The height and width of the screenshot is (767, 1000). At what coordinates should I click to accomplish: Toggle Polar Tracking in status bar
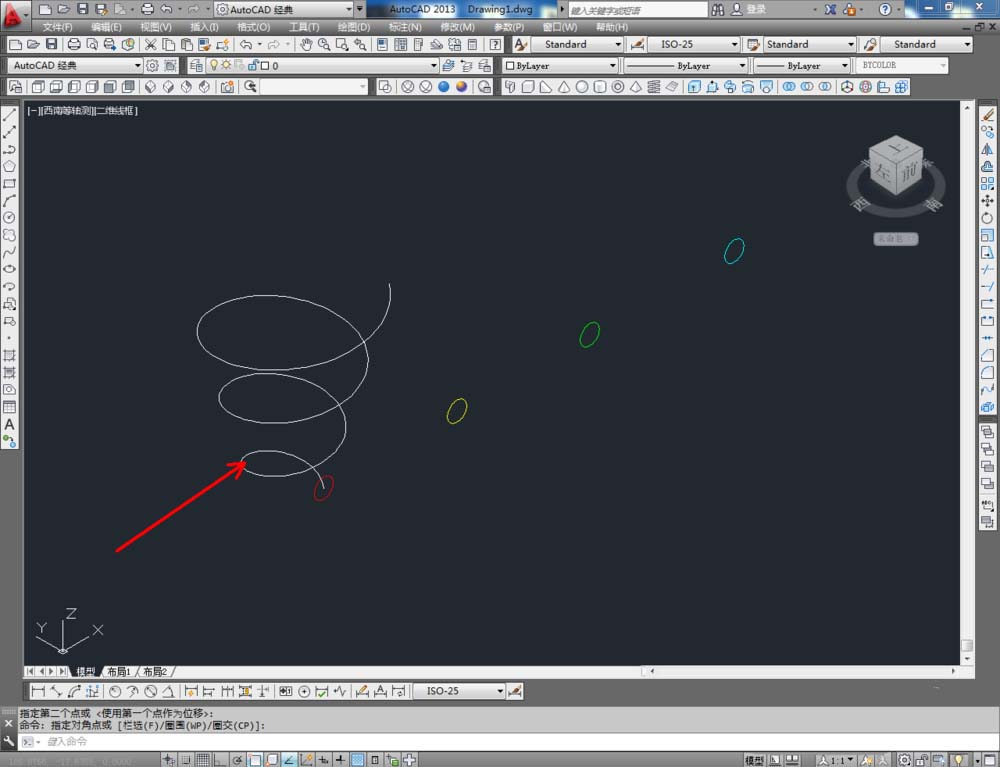click(237, 760)
